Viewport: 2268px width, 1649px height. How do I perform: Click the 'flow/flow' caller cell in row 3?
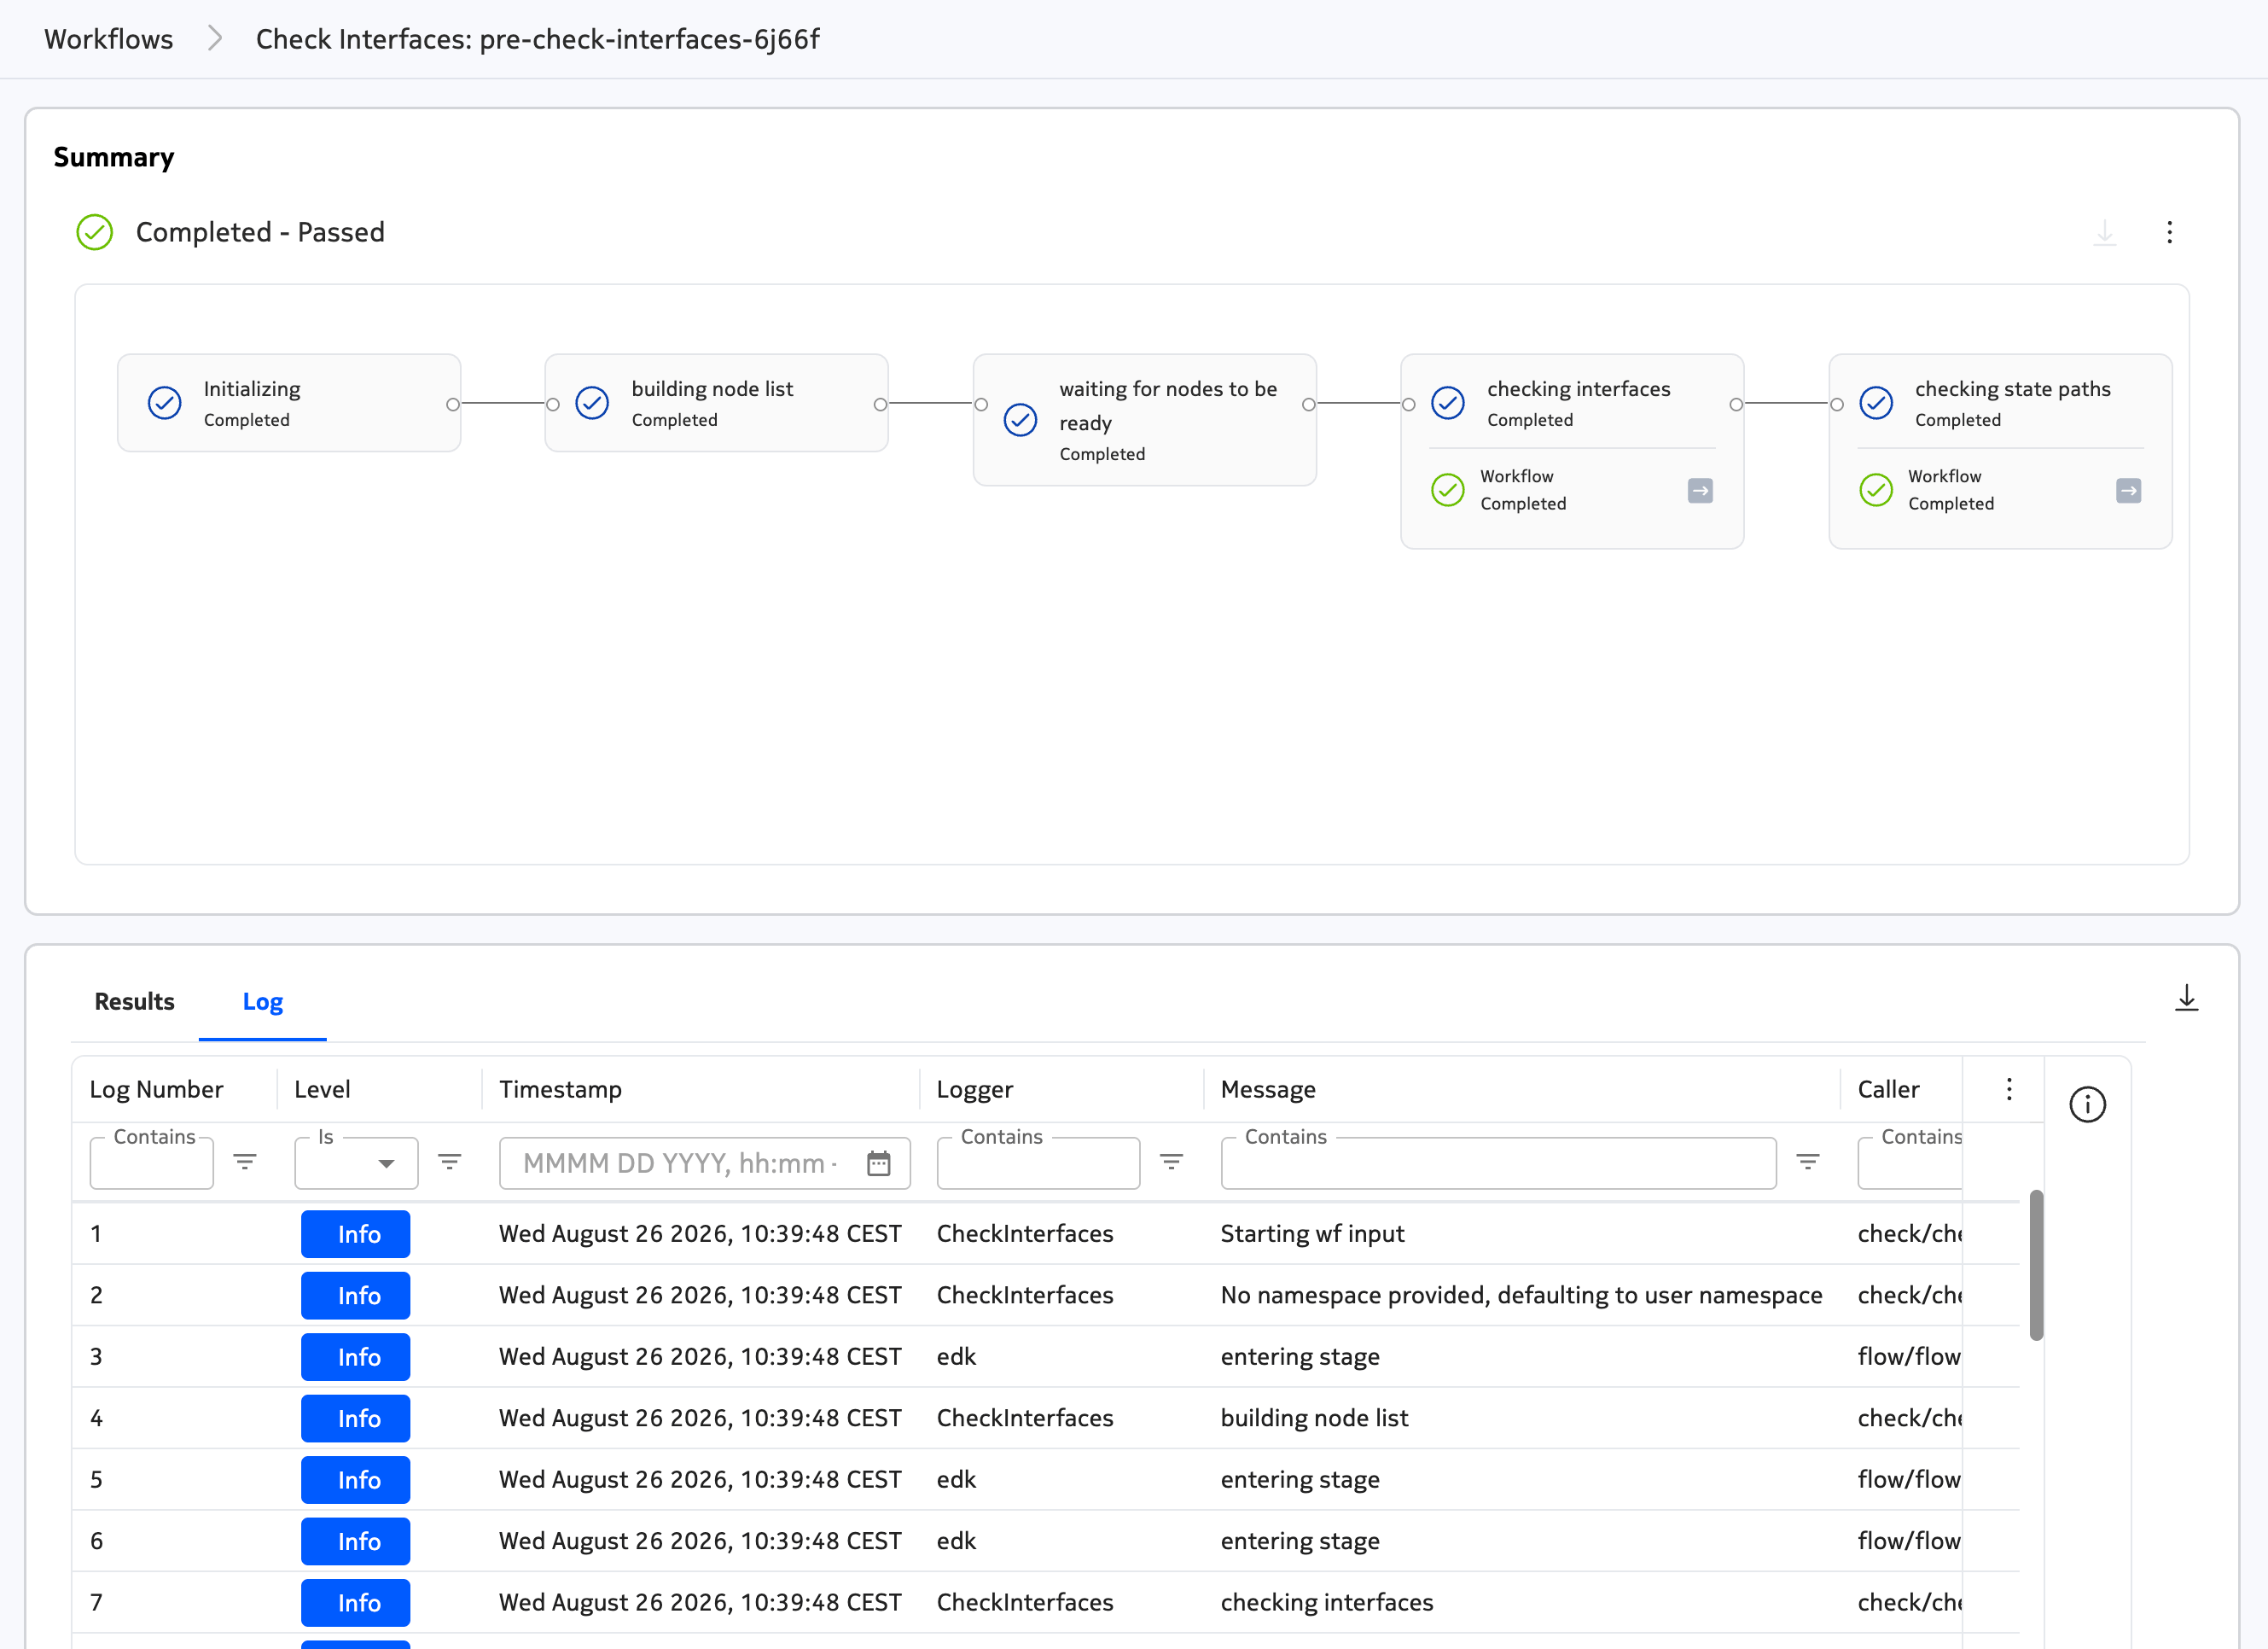point(1909,1357)
